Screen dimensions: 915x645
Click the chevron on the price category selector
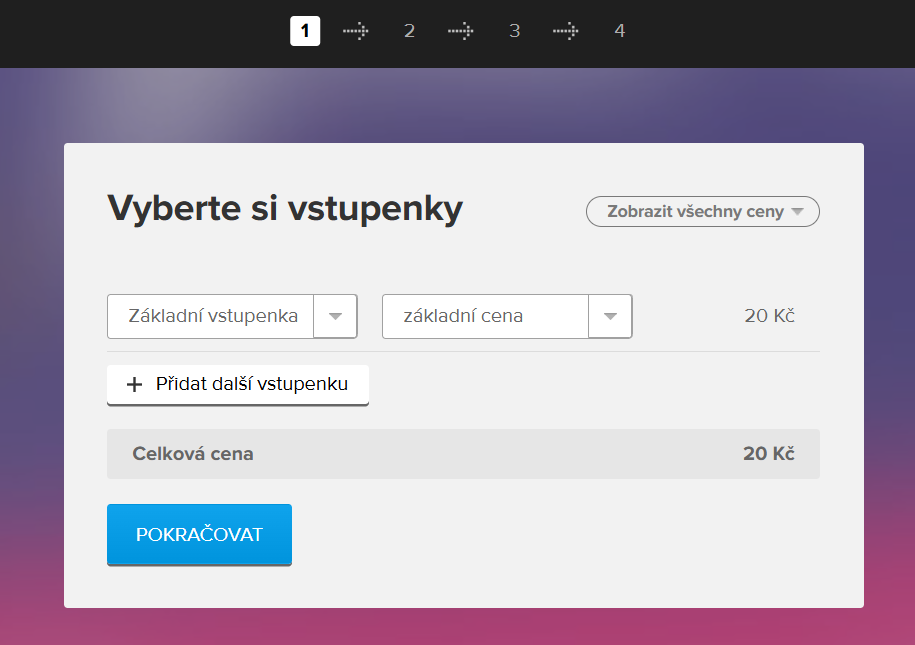tap(611, 316)
